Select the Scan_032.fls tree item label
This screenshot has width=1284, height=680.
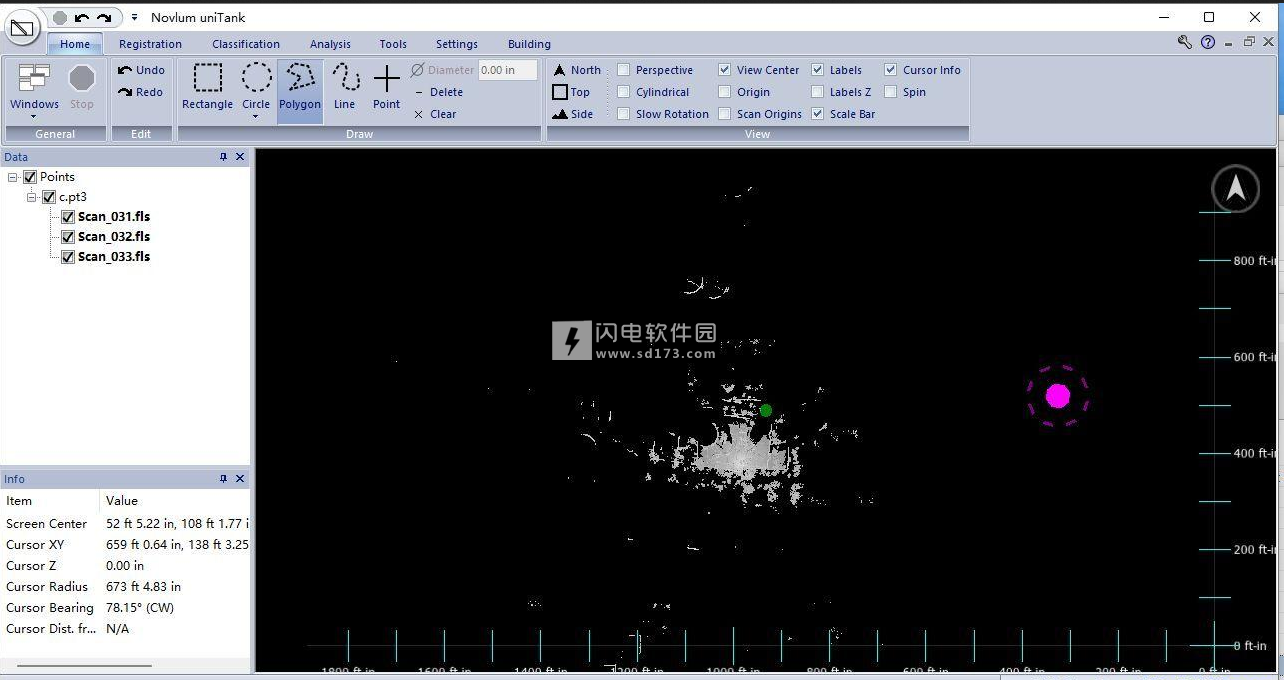coord(114,237)
